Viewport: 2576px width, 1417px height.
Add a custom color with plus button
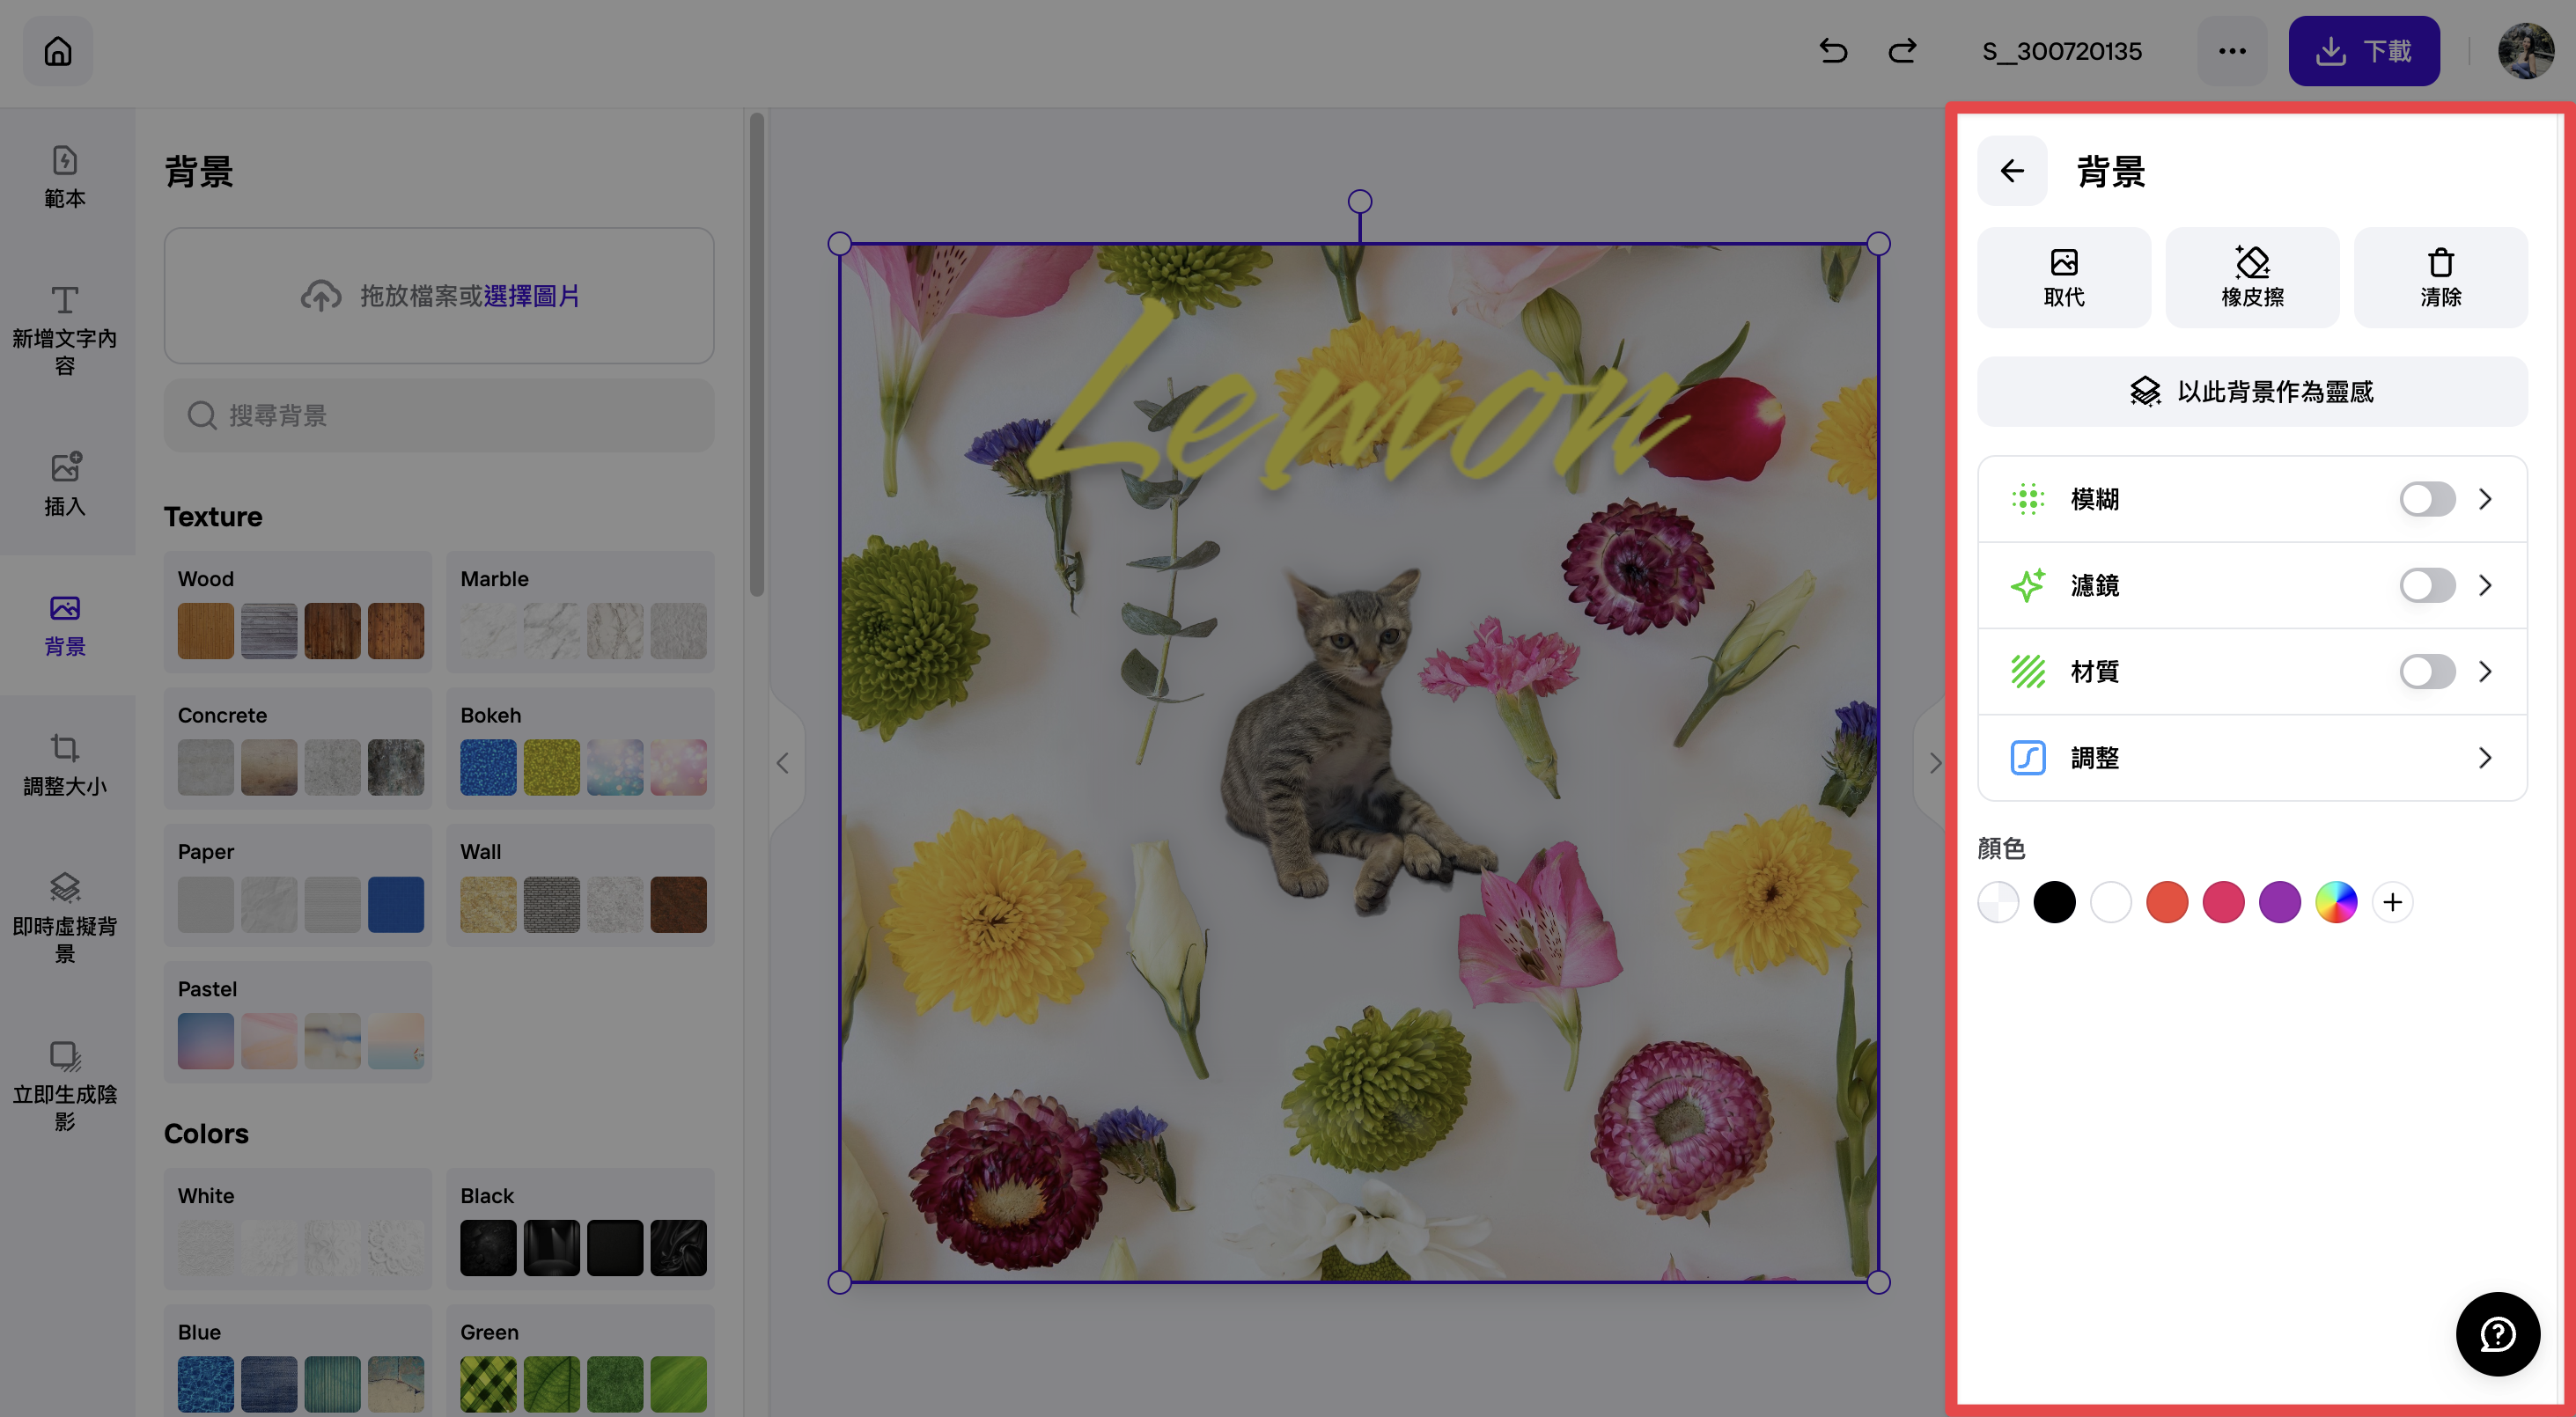2392,902
